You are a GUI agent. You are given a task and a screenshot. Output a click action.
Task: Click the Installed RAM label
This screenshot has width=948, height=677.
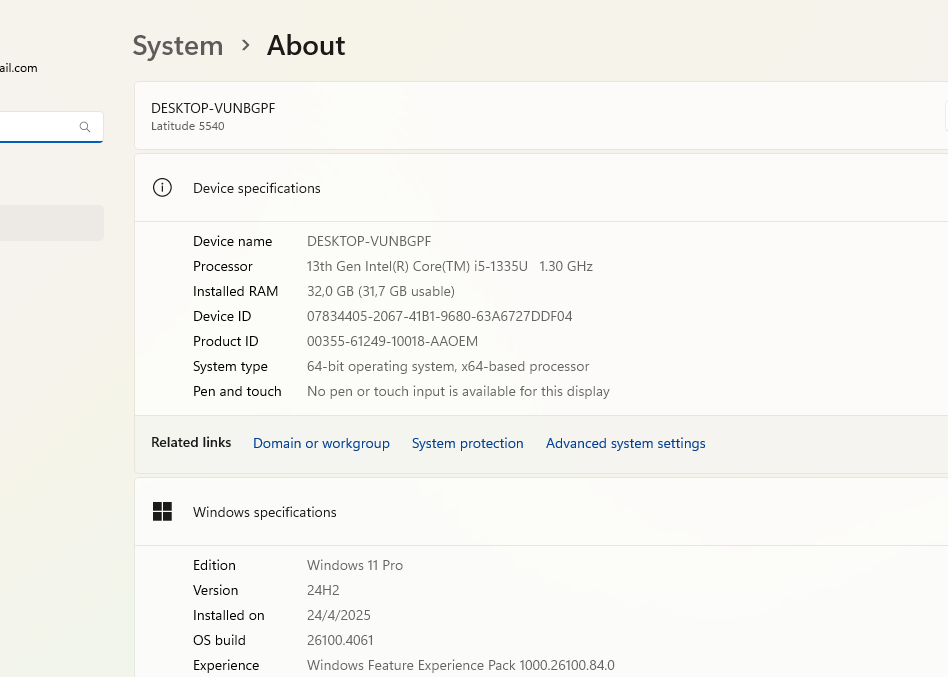pyautogui.click(x=235, y=291)
